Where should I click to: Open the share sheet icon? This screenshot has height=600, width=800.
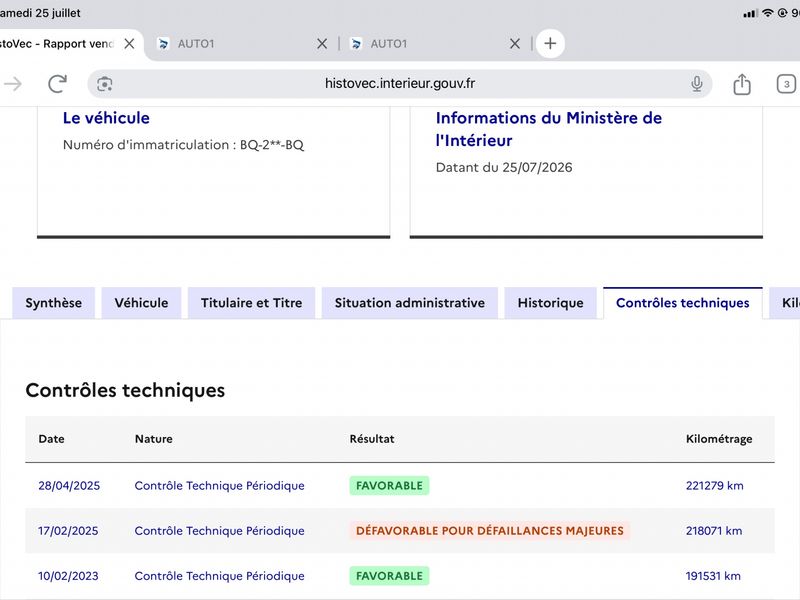(x=742, y=84)
